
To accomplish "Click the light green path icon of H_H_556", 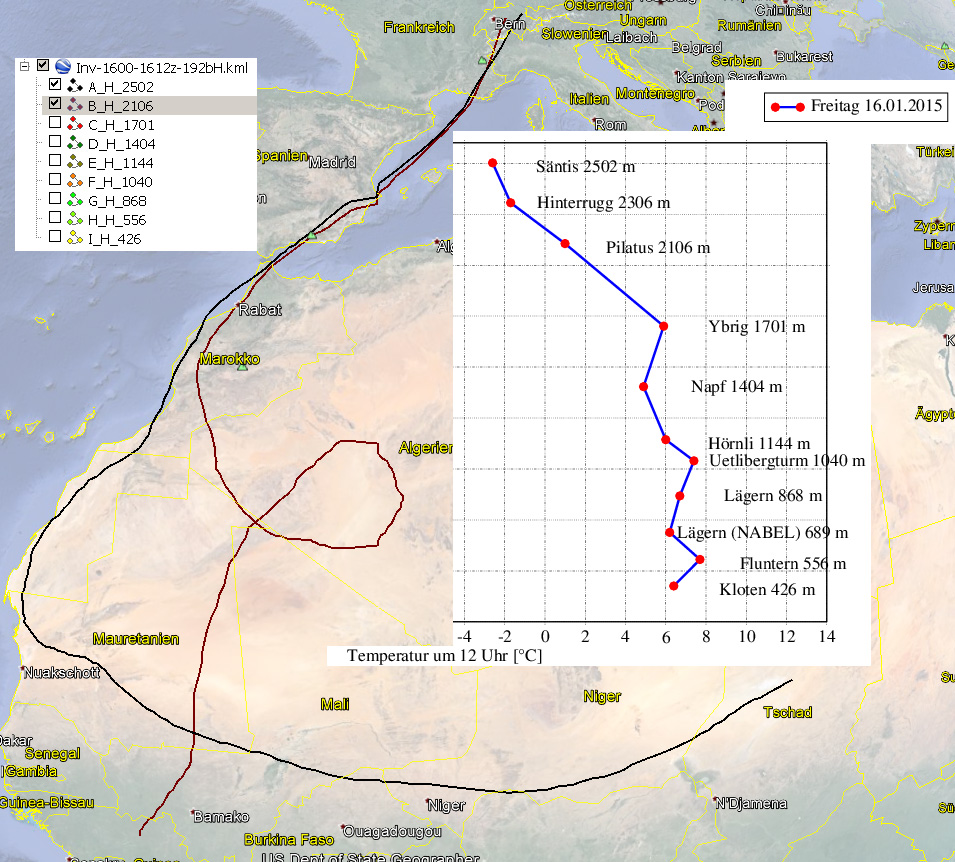I will pos(75,218).
